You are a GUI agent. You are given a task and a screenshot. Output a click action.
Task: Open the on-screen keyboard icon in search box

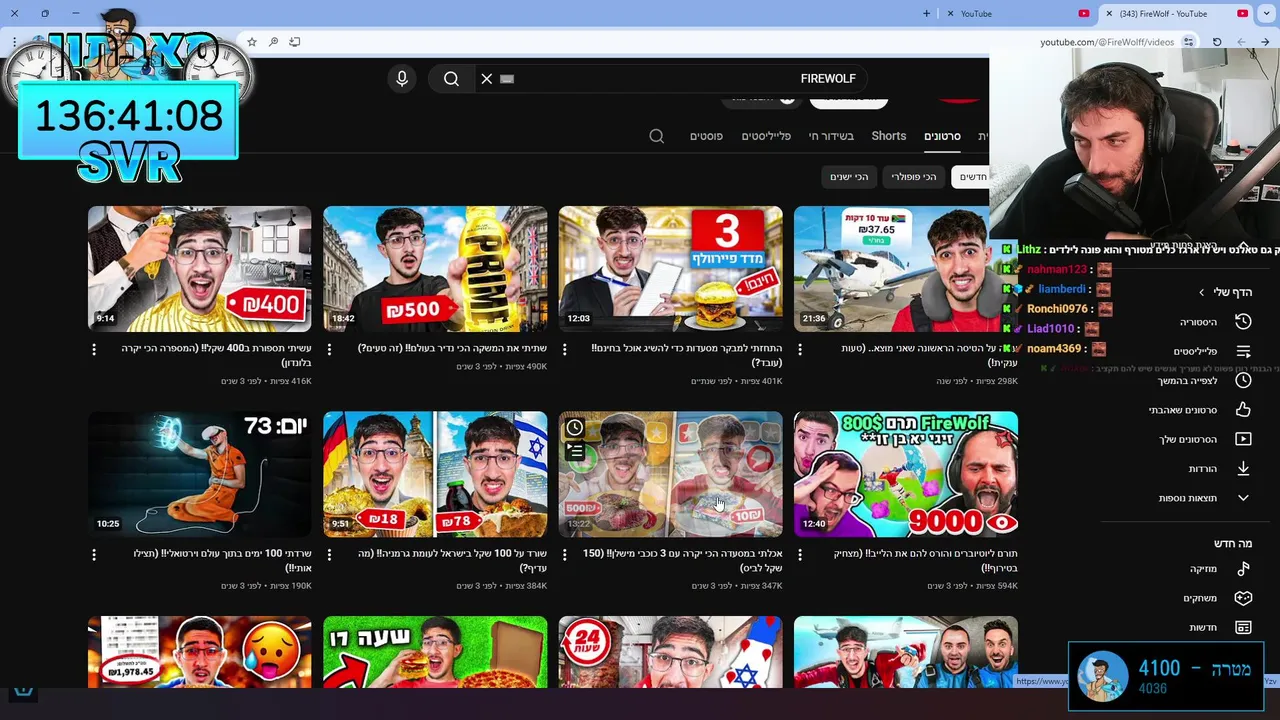click(507, 79)
